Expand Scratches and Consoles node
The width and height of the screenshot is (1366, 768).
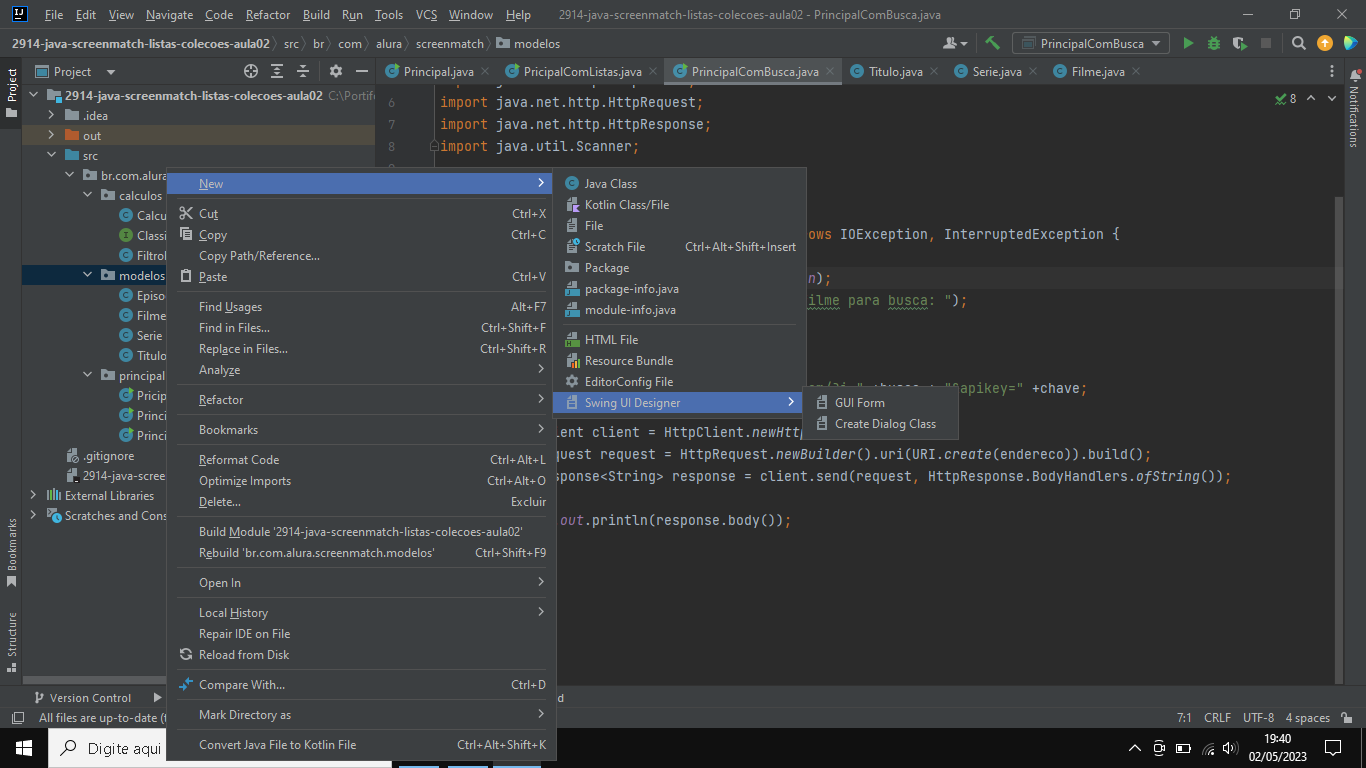(35, 516)
